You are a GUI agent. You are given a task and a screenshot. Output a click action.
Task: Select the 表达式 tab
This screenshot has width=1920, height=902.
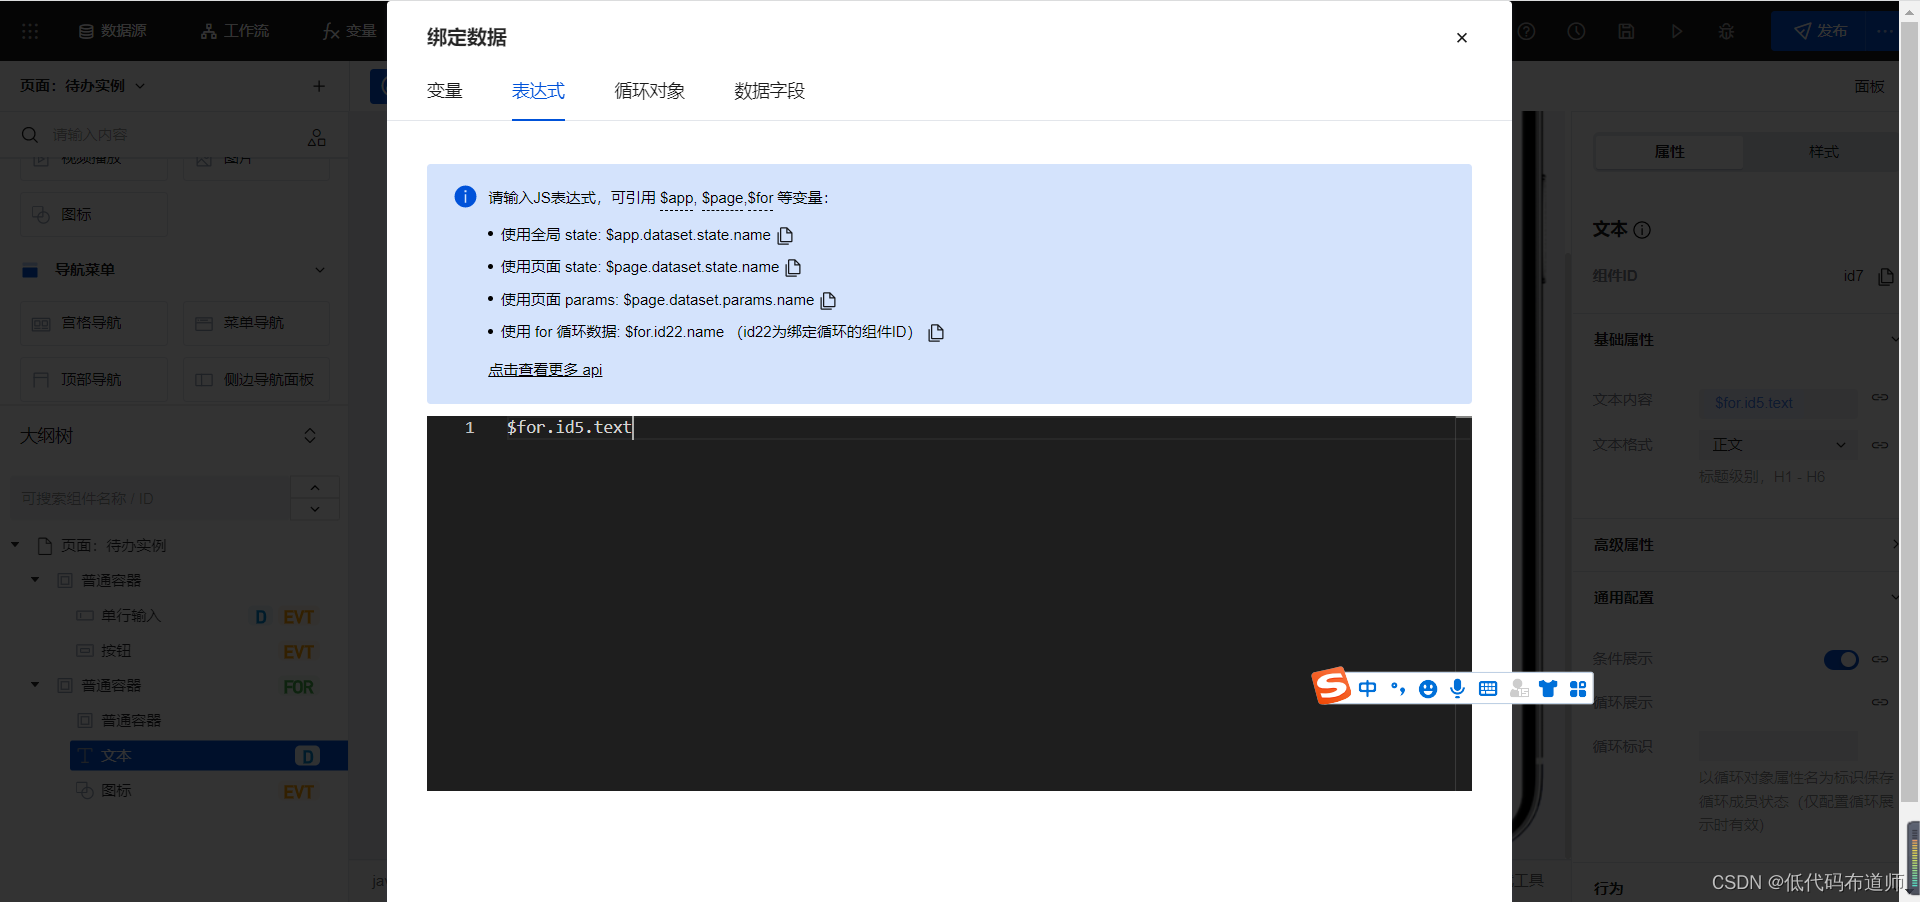click(538, 91)
